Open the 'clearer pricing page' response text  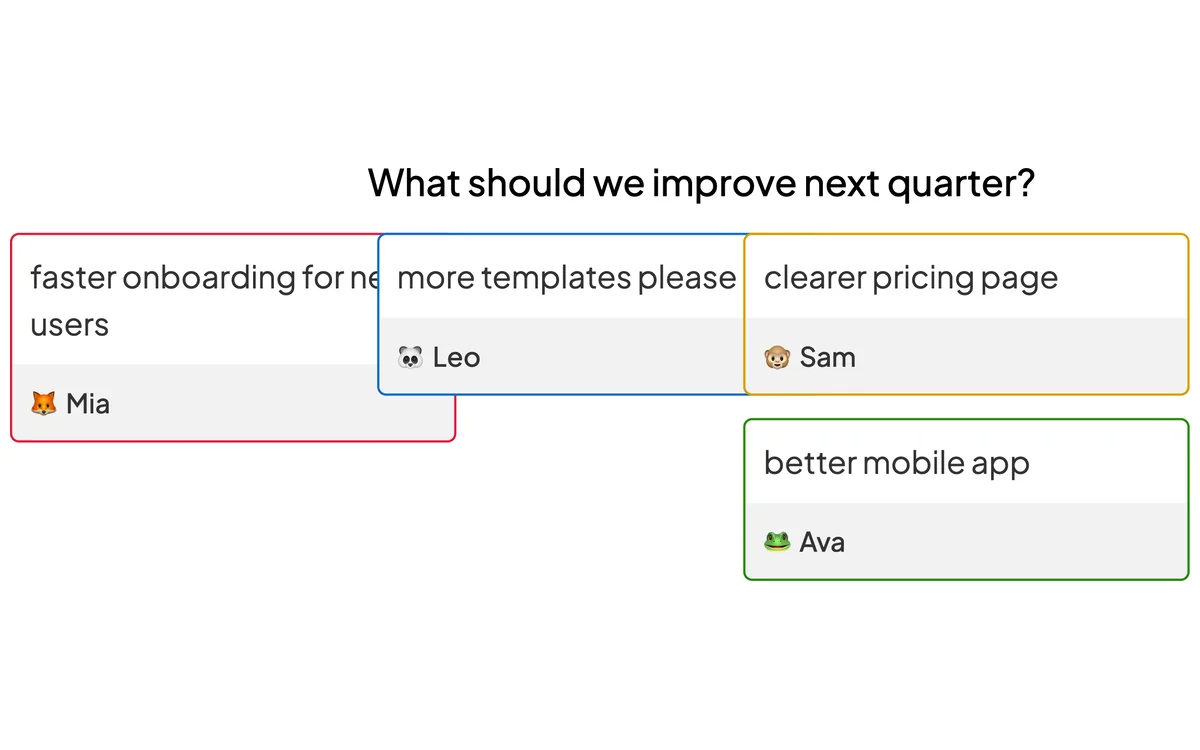click(x=910, y=278)
